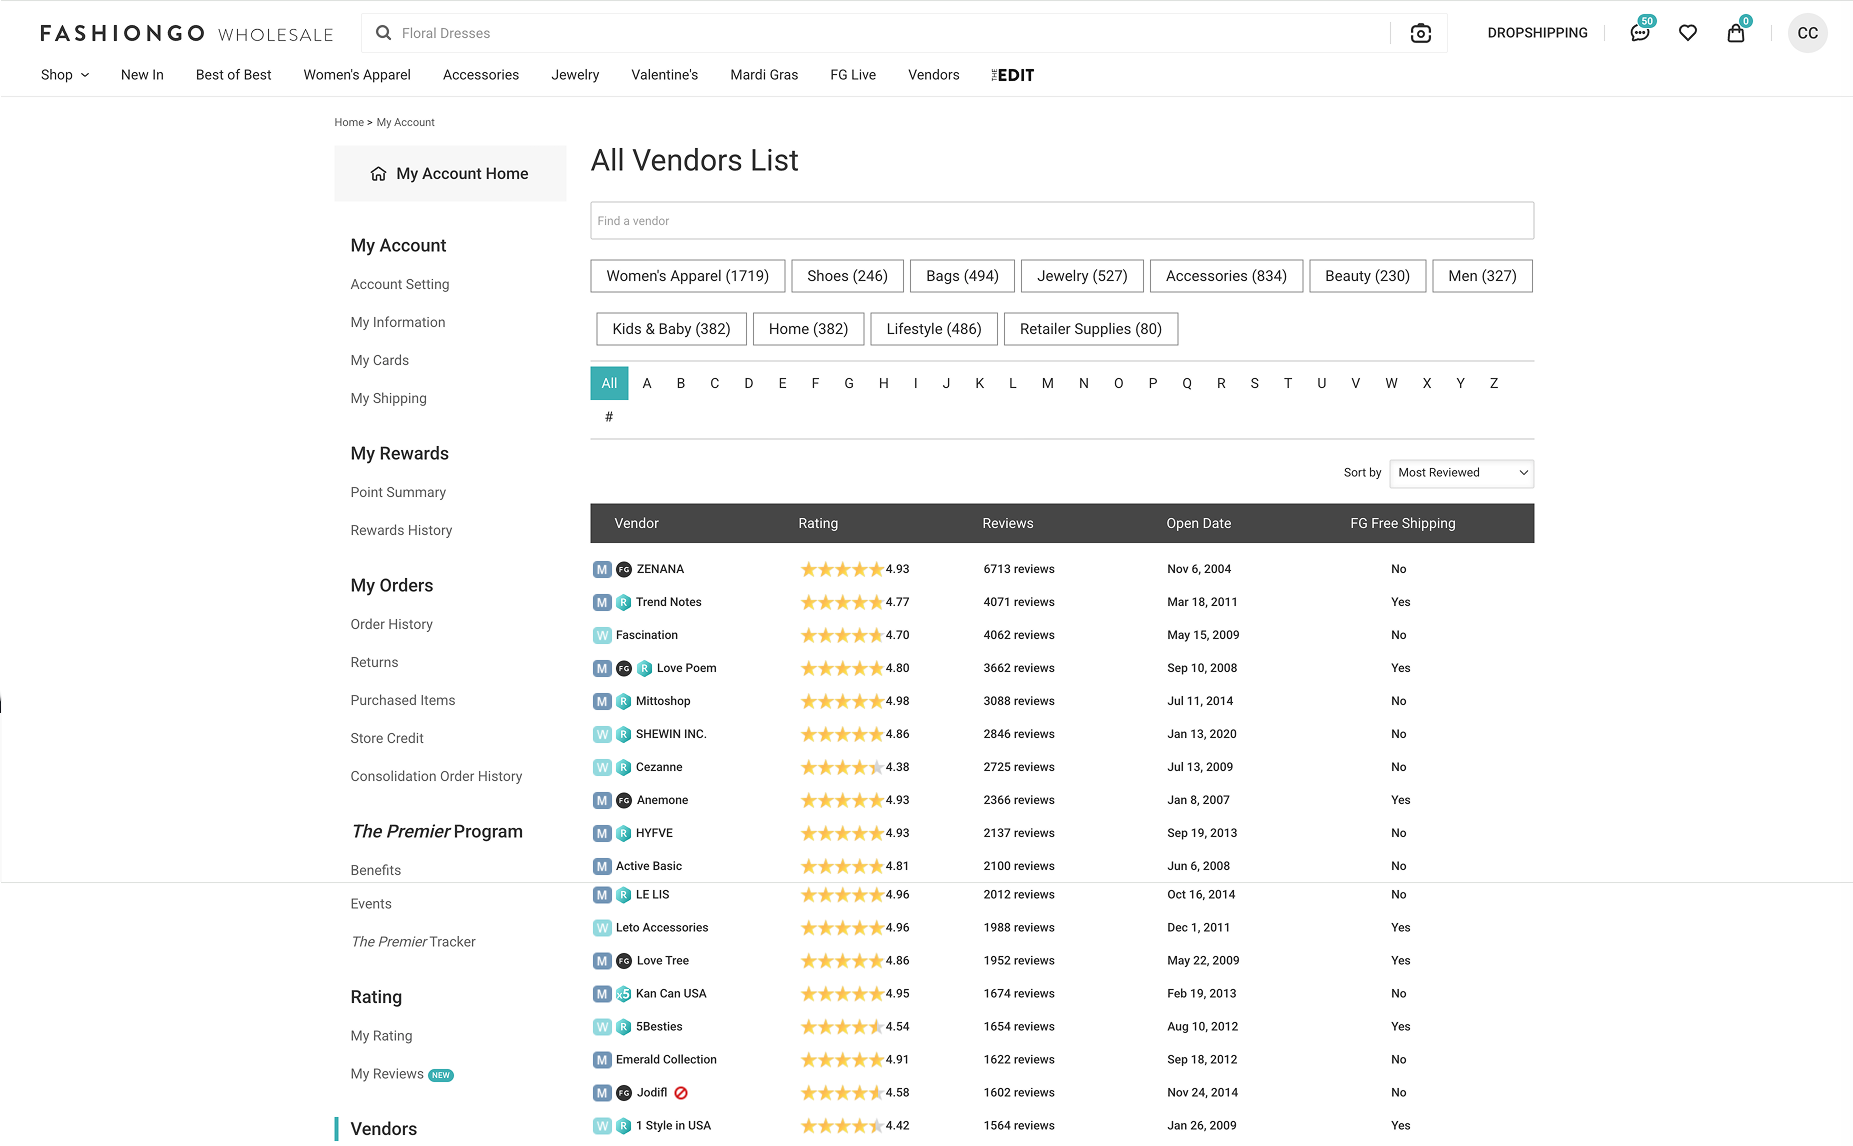Open the ZENANA vendor link
The height and width of the screenshot is (1146, 1853).
(x=660, y=569)
